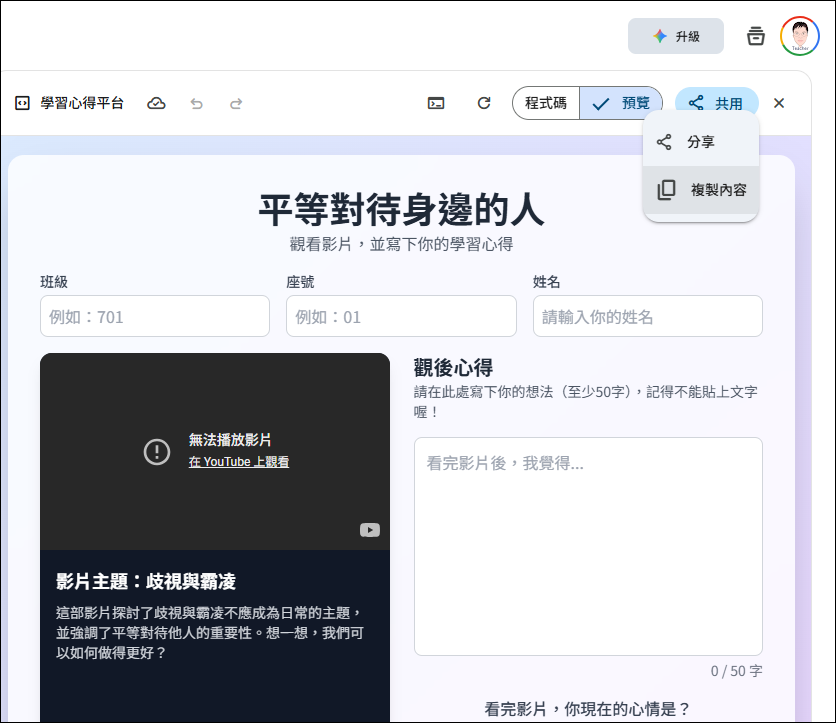Click the YouTube logo in video player

(x=369, y=530)
